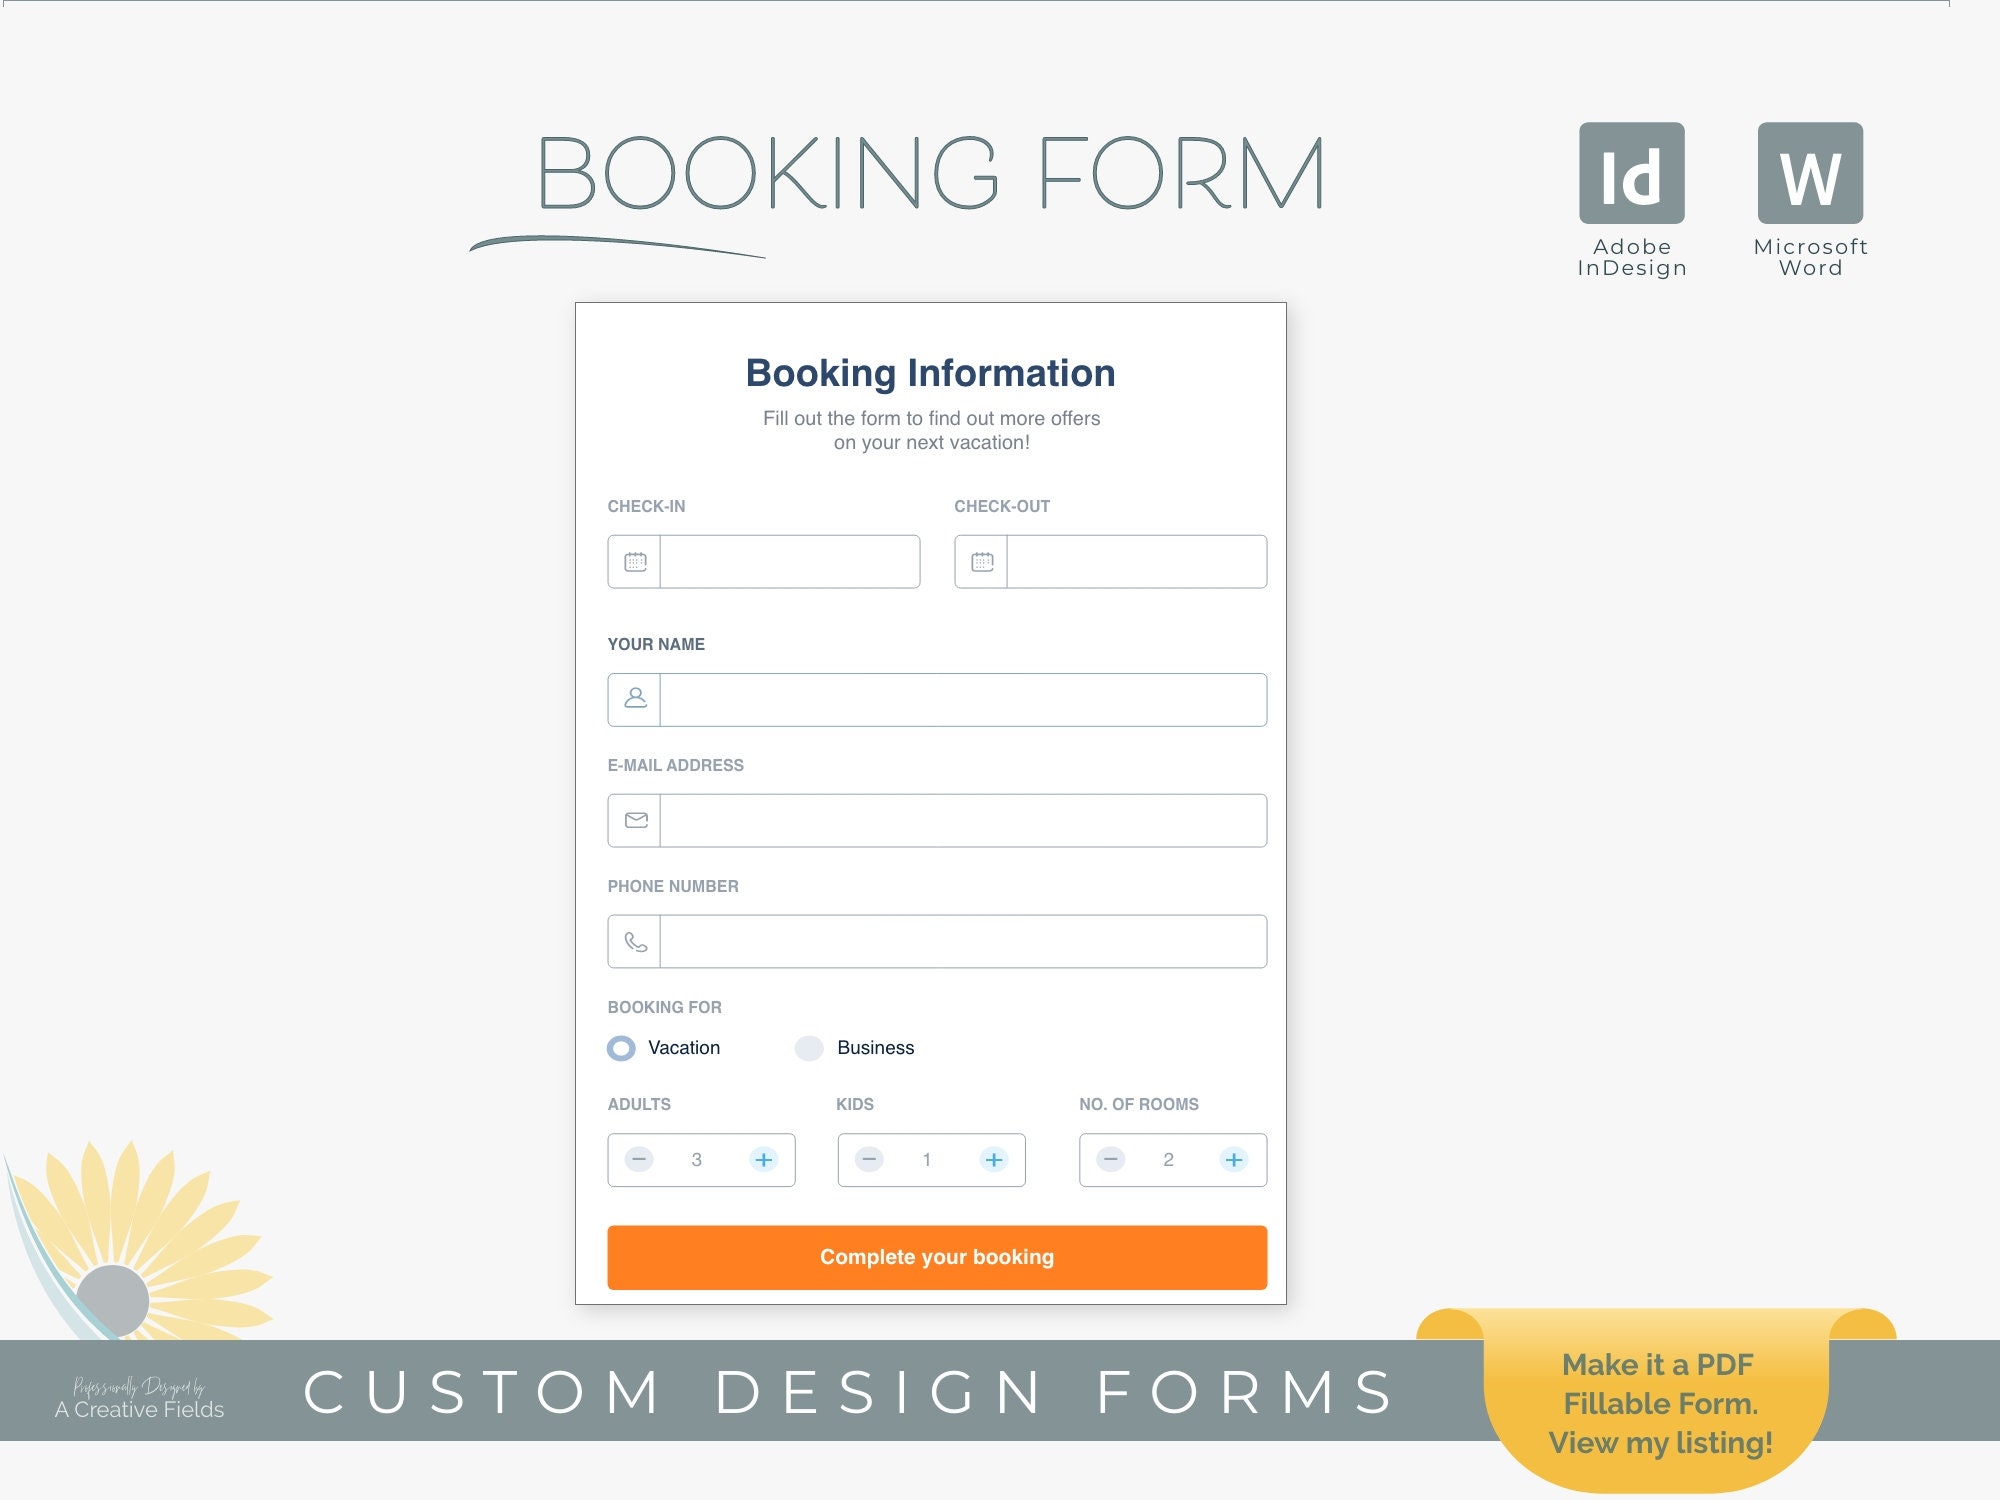The width and height of the screenshot is (2000, 1500).
Task: Click the envelope icon in E-mail Address field
Action: pos(634,820)
